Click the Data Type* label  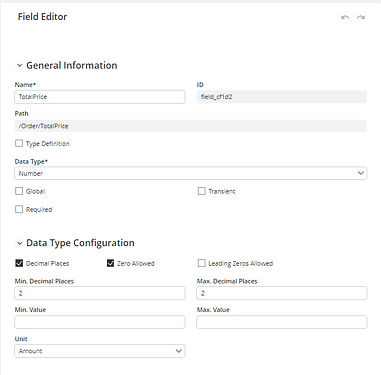pos(31,162)
